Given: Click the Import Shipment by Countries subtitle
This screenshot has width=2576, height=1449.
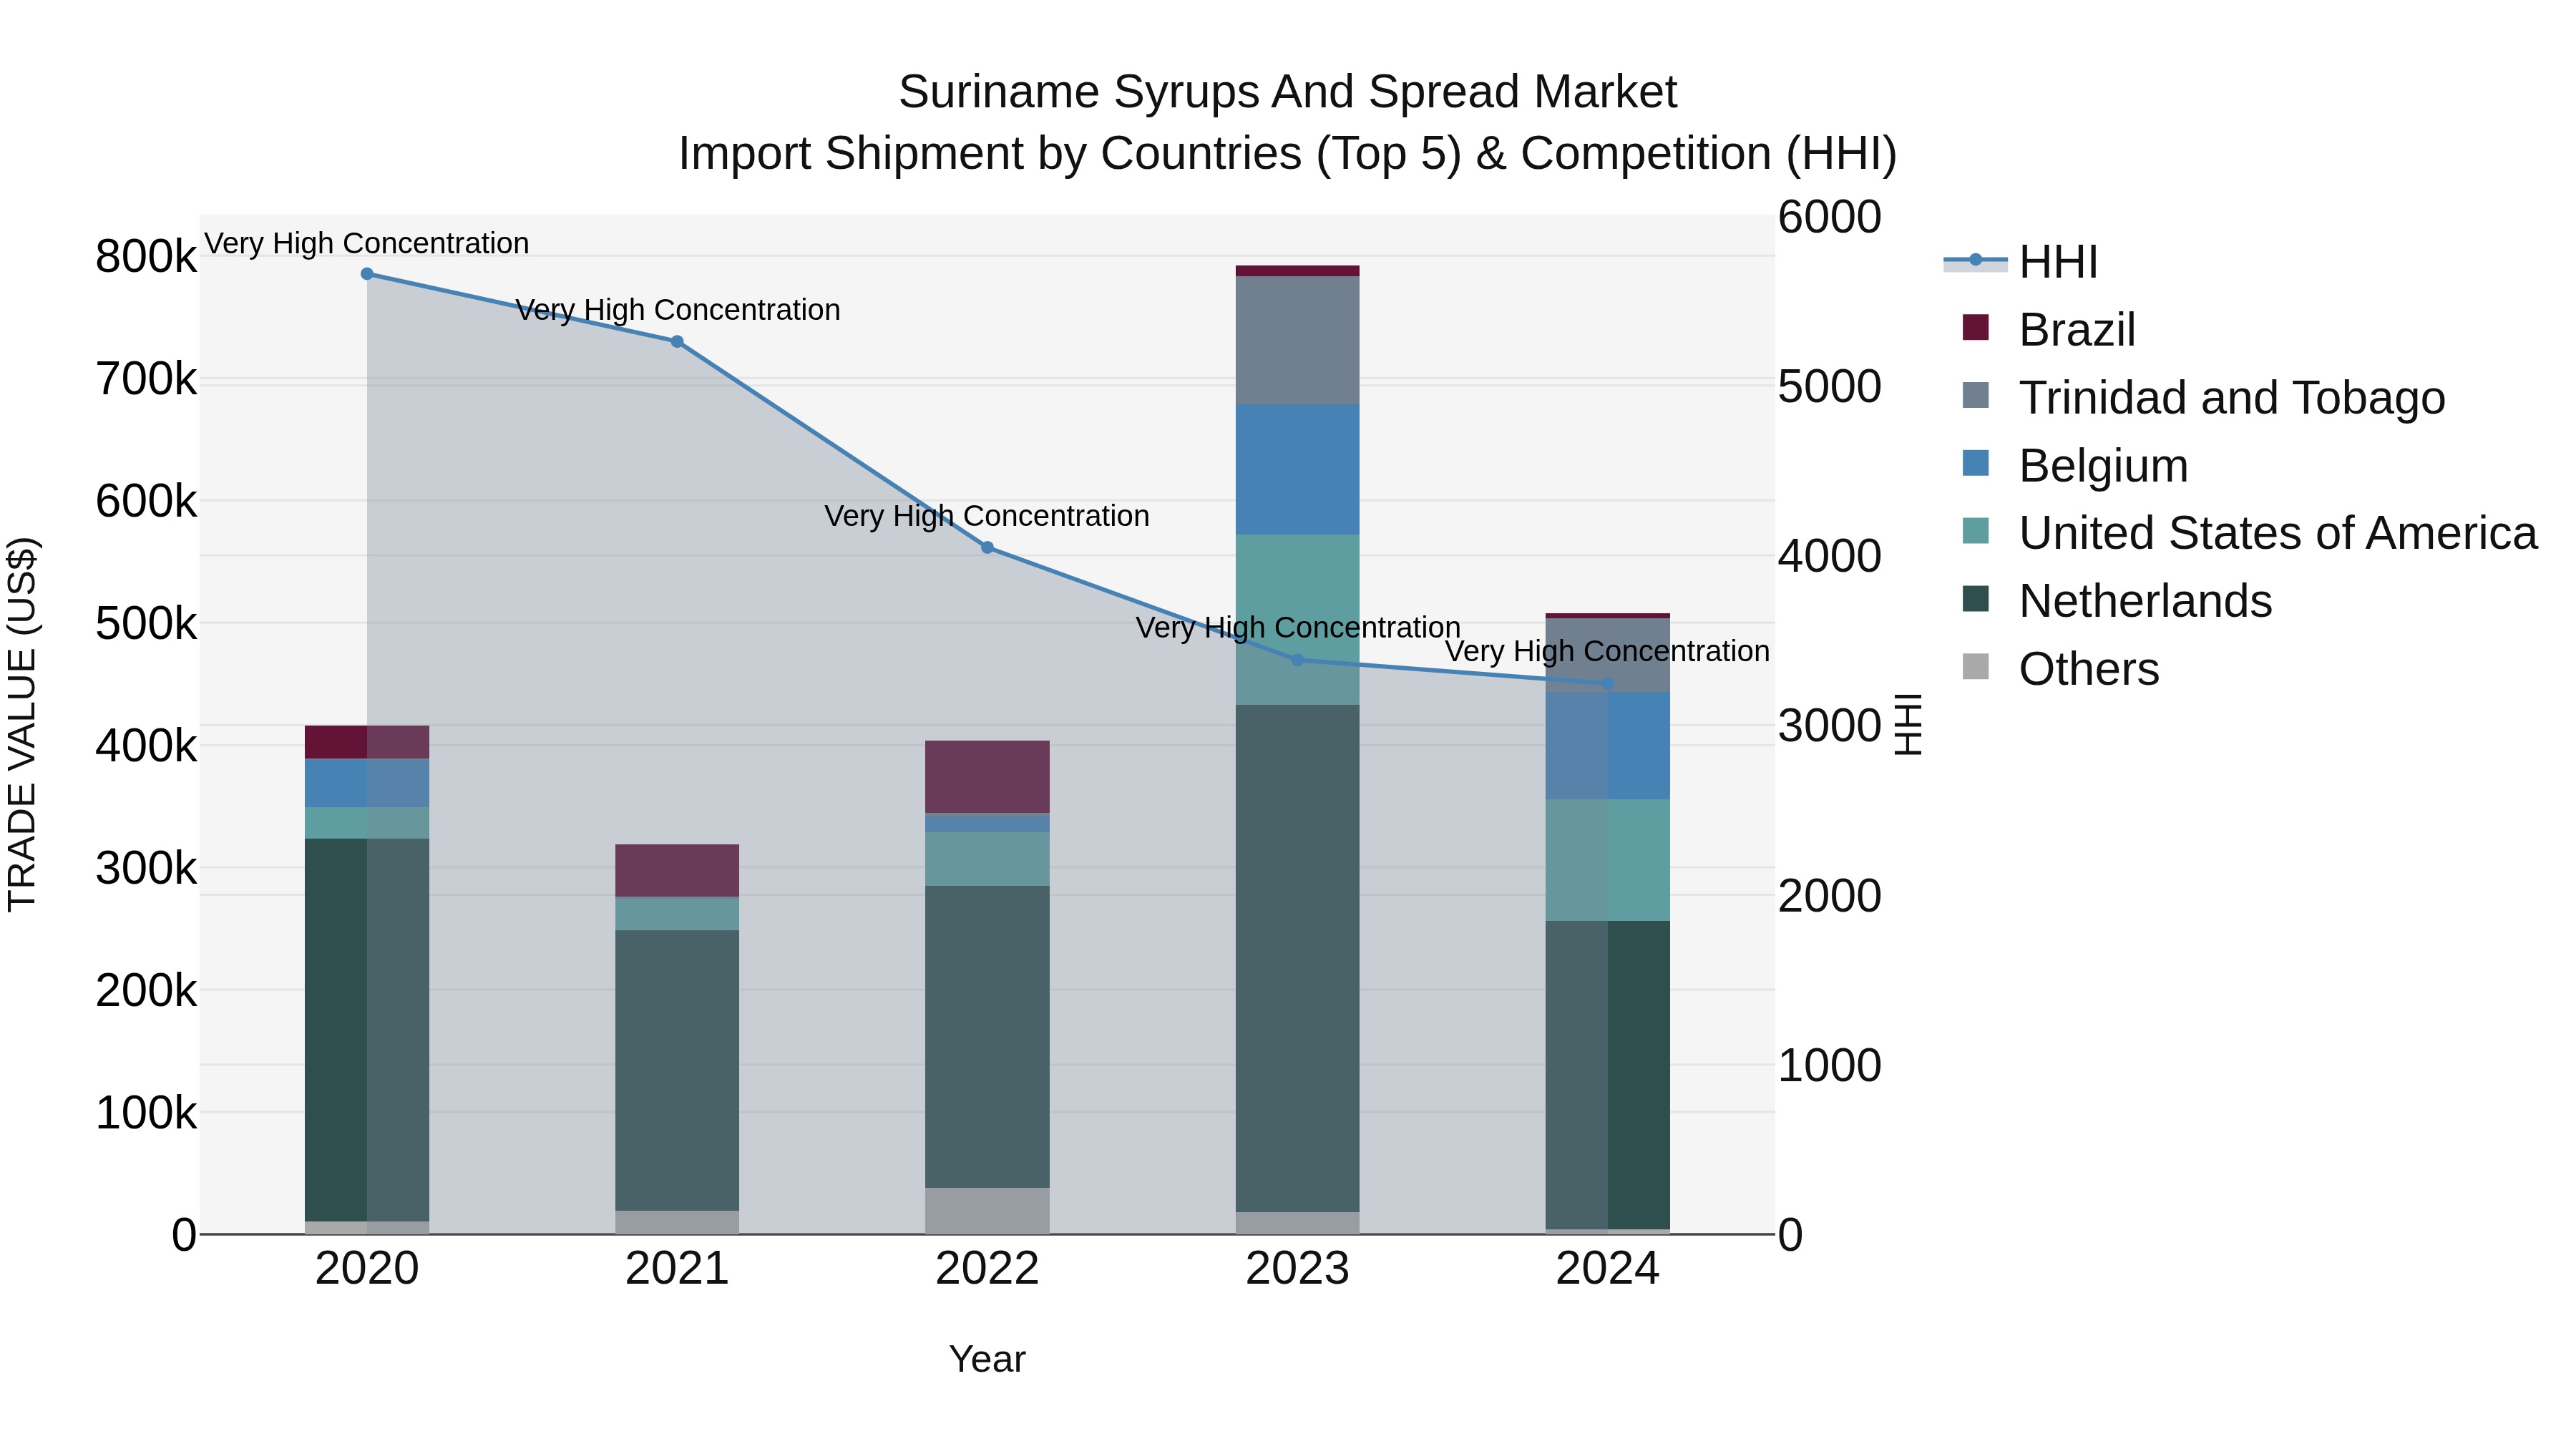Looking at the screenshot, I should [1288, 154].
